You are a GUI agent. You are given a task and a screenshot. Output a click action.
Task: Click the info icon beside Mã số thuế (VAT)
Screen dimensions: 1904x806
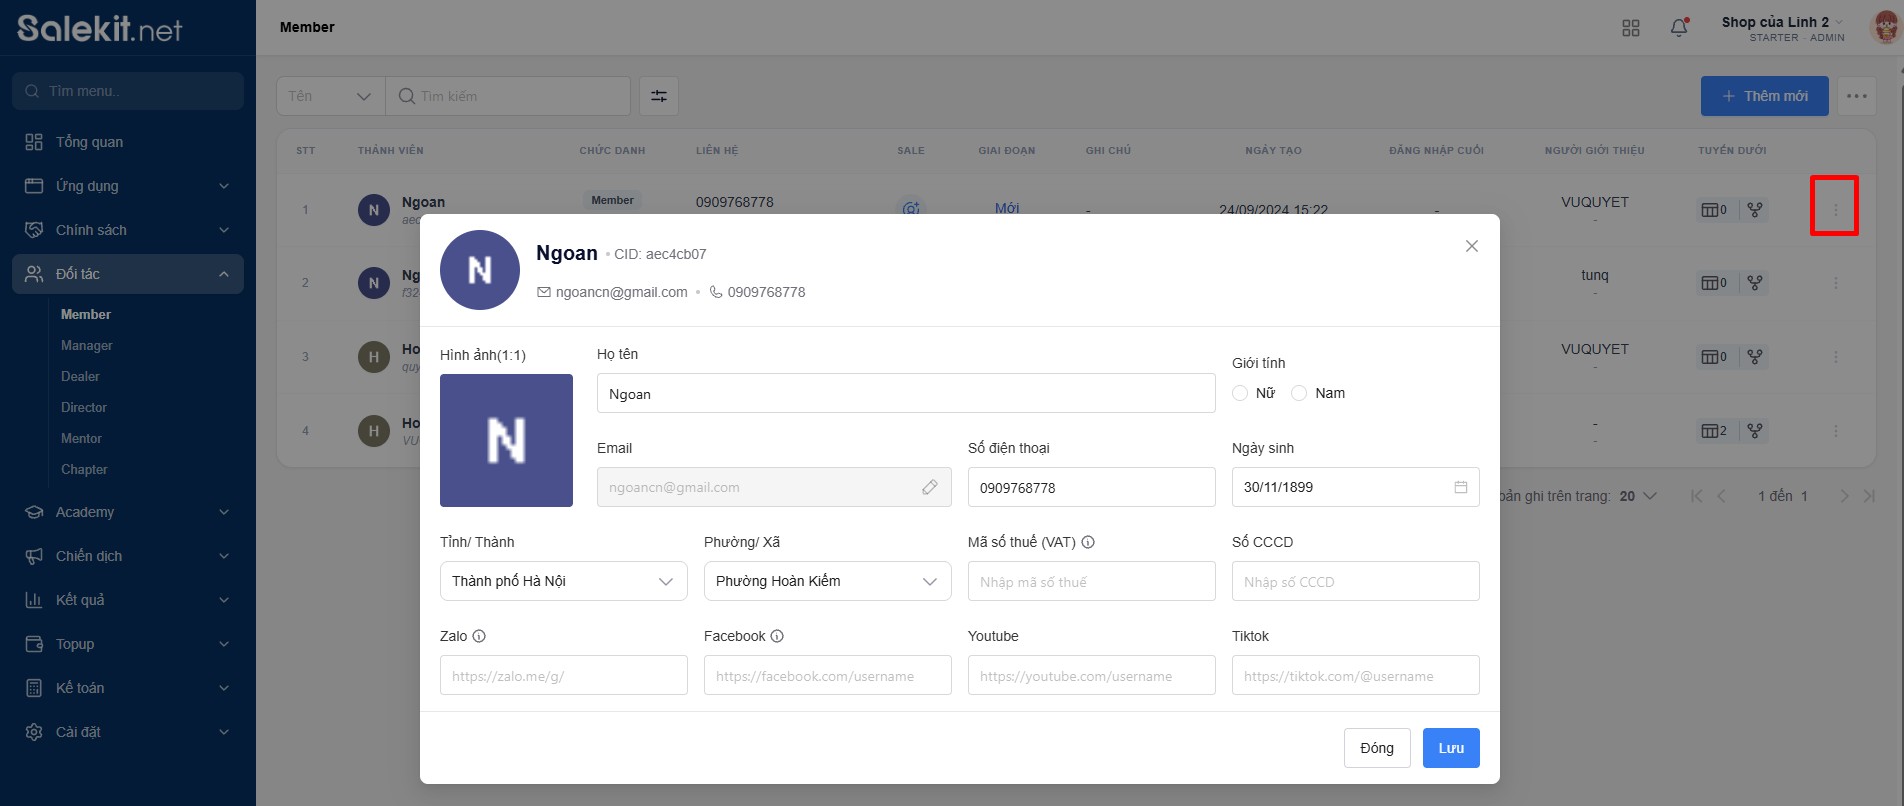coord(1088,542)
